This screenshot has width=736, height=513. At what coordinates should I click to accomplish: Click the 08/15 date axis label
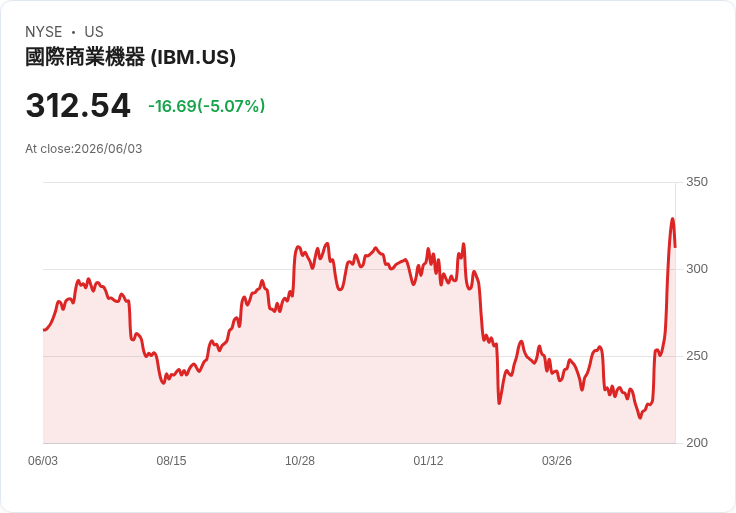tap(171, 461)
